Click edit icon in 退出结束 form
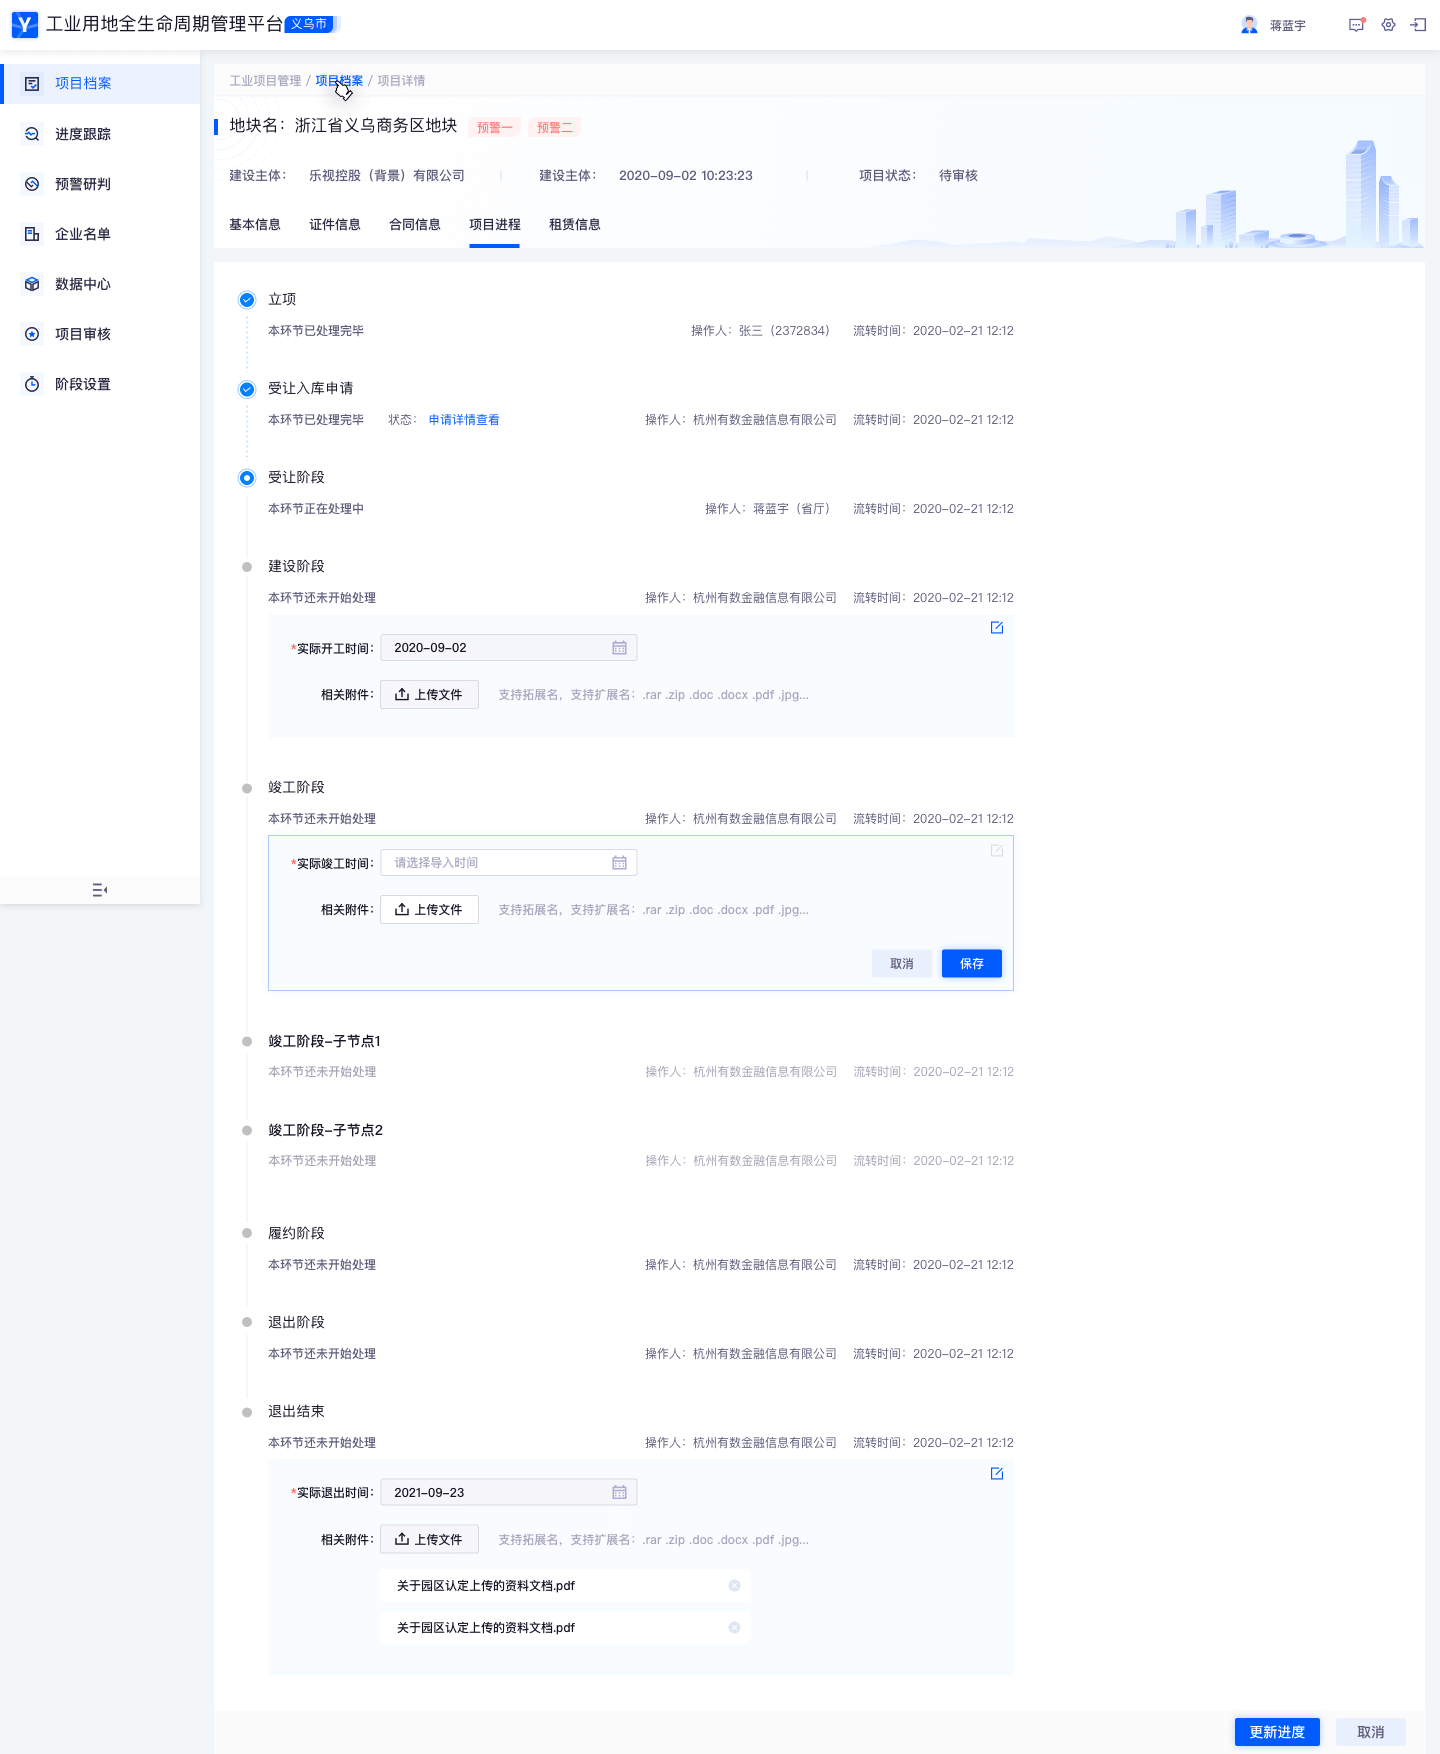 click(x=996, y=1474)
